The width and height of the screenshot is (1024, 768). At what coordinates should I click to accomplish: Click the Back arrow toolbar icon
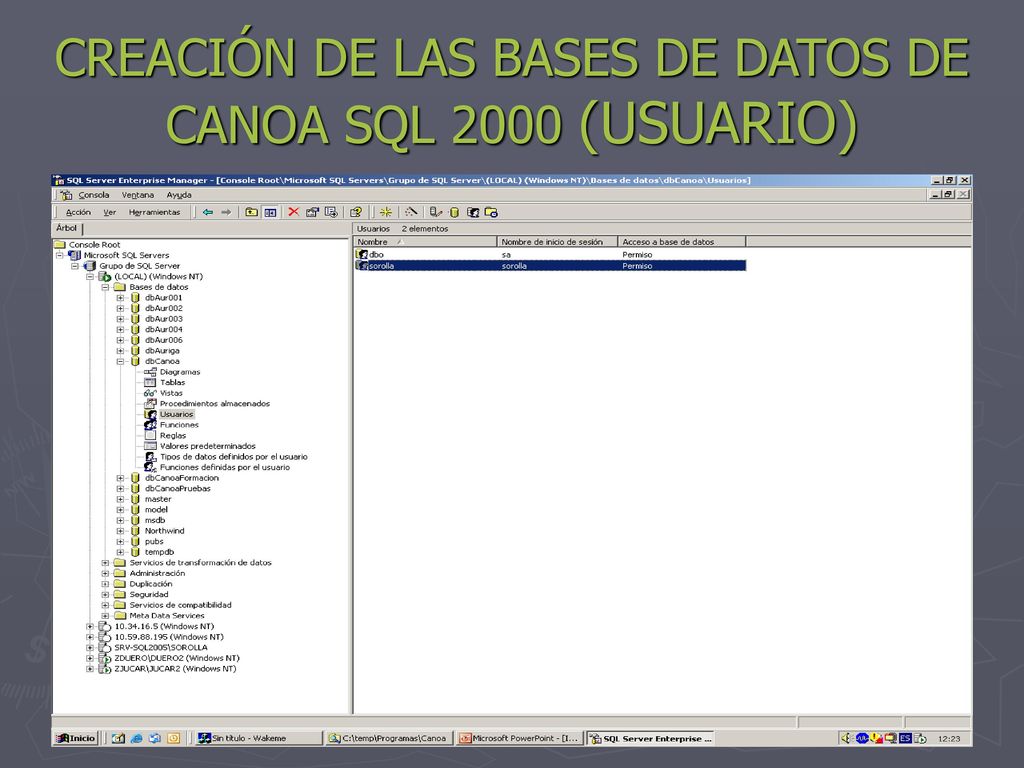pyautogui.click(x=208, y=212)
